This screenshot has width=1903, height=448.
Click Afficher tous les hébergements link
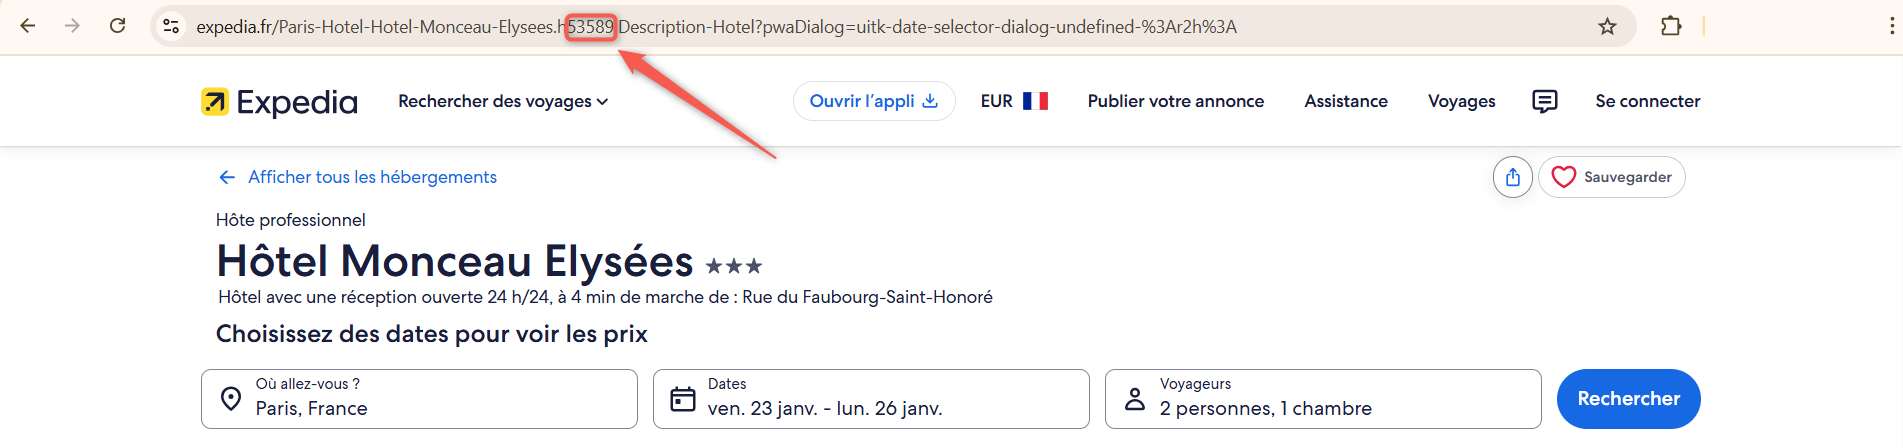click(x=371, y=177)
